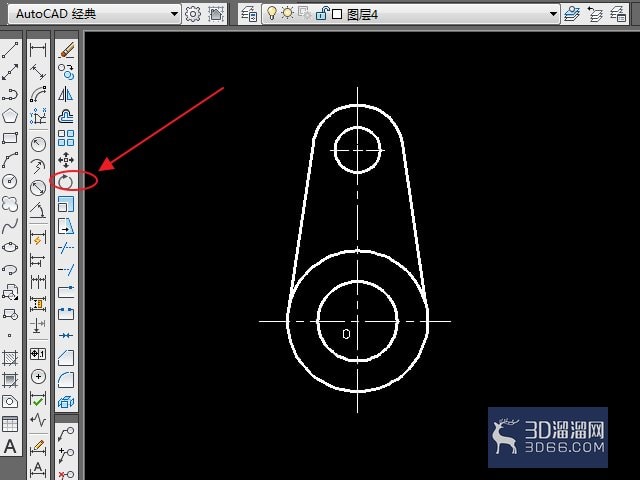Select the circled Rotate tool
Viewport: 640px width, 480px height.
tap(65, 182)
